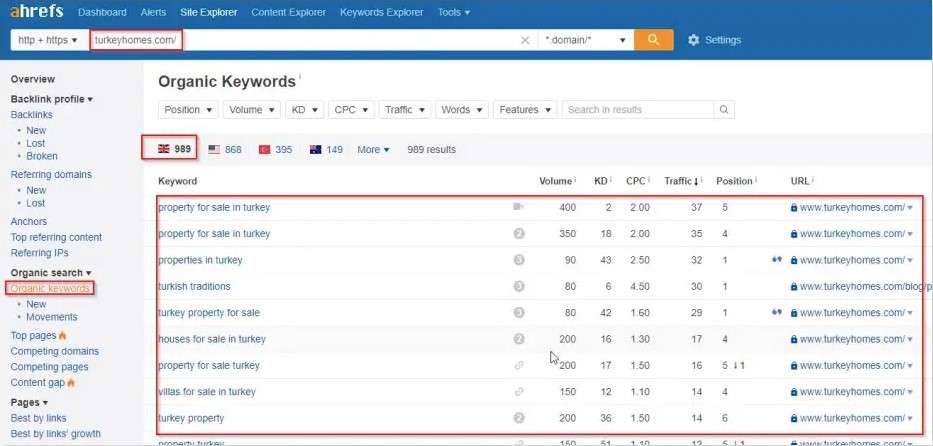Screen dimensions: 933x446
Task: Open the CPC filter dropdown
Action: coord(351,109)
